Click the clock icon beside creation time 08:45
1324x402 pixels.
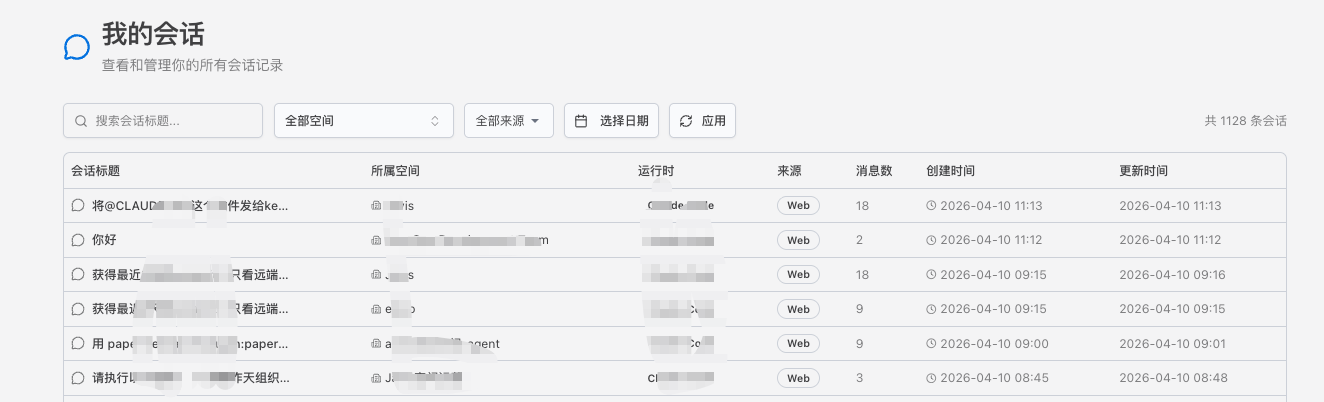[932, 379]
